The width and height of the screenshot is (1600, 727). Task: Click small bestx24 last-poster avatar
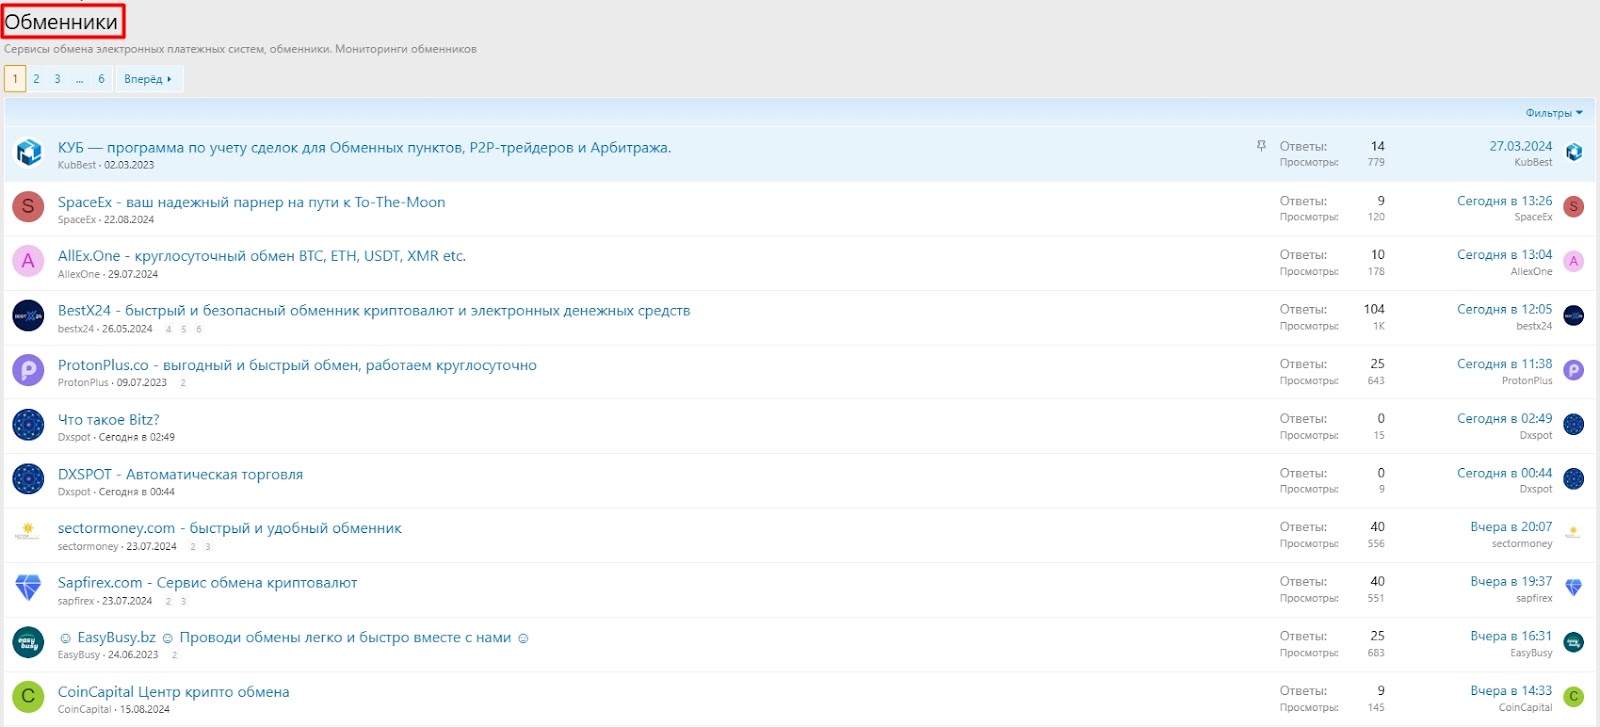1574,316
